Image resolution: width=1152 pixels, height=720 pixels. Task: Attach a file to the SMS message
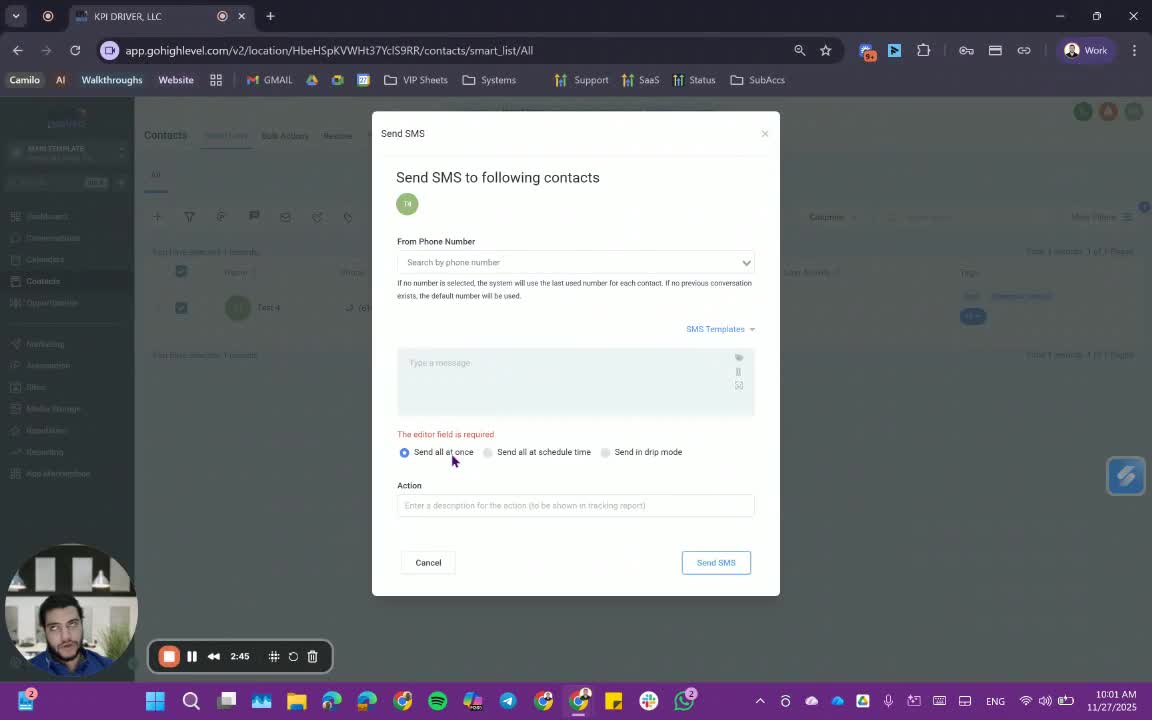click(738, 372)
